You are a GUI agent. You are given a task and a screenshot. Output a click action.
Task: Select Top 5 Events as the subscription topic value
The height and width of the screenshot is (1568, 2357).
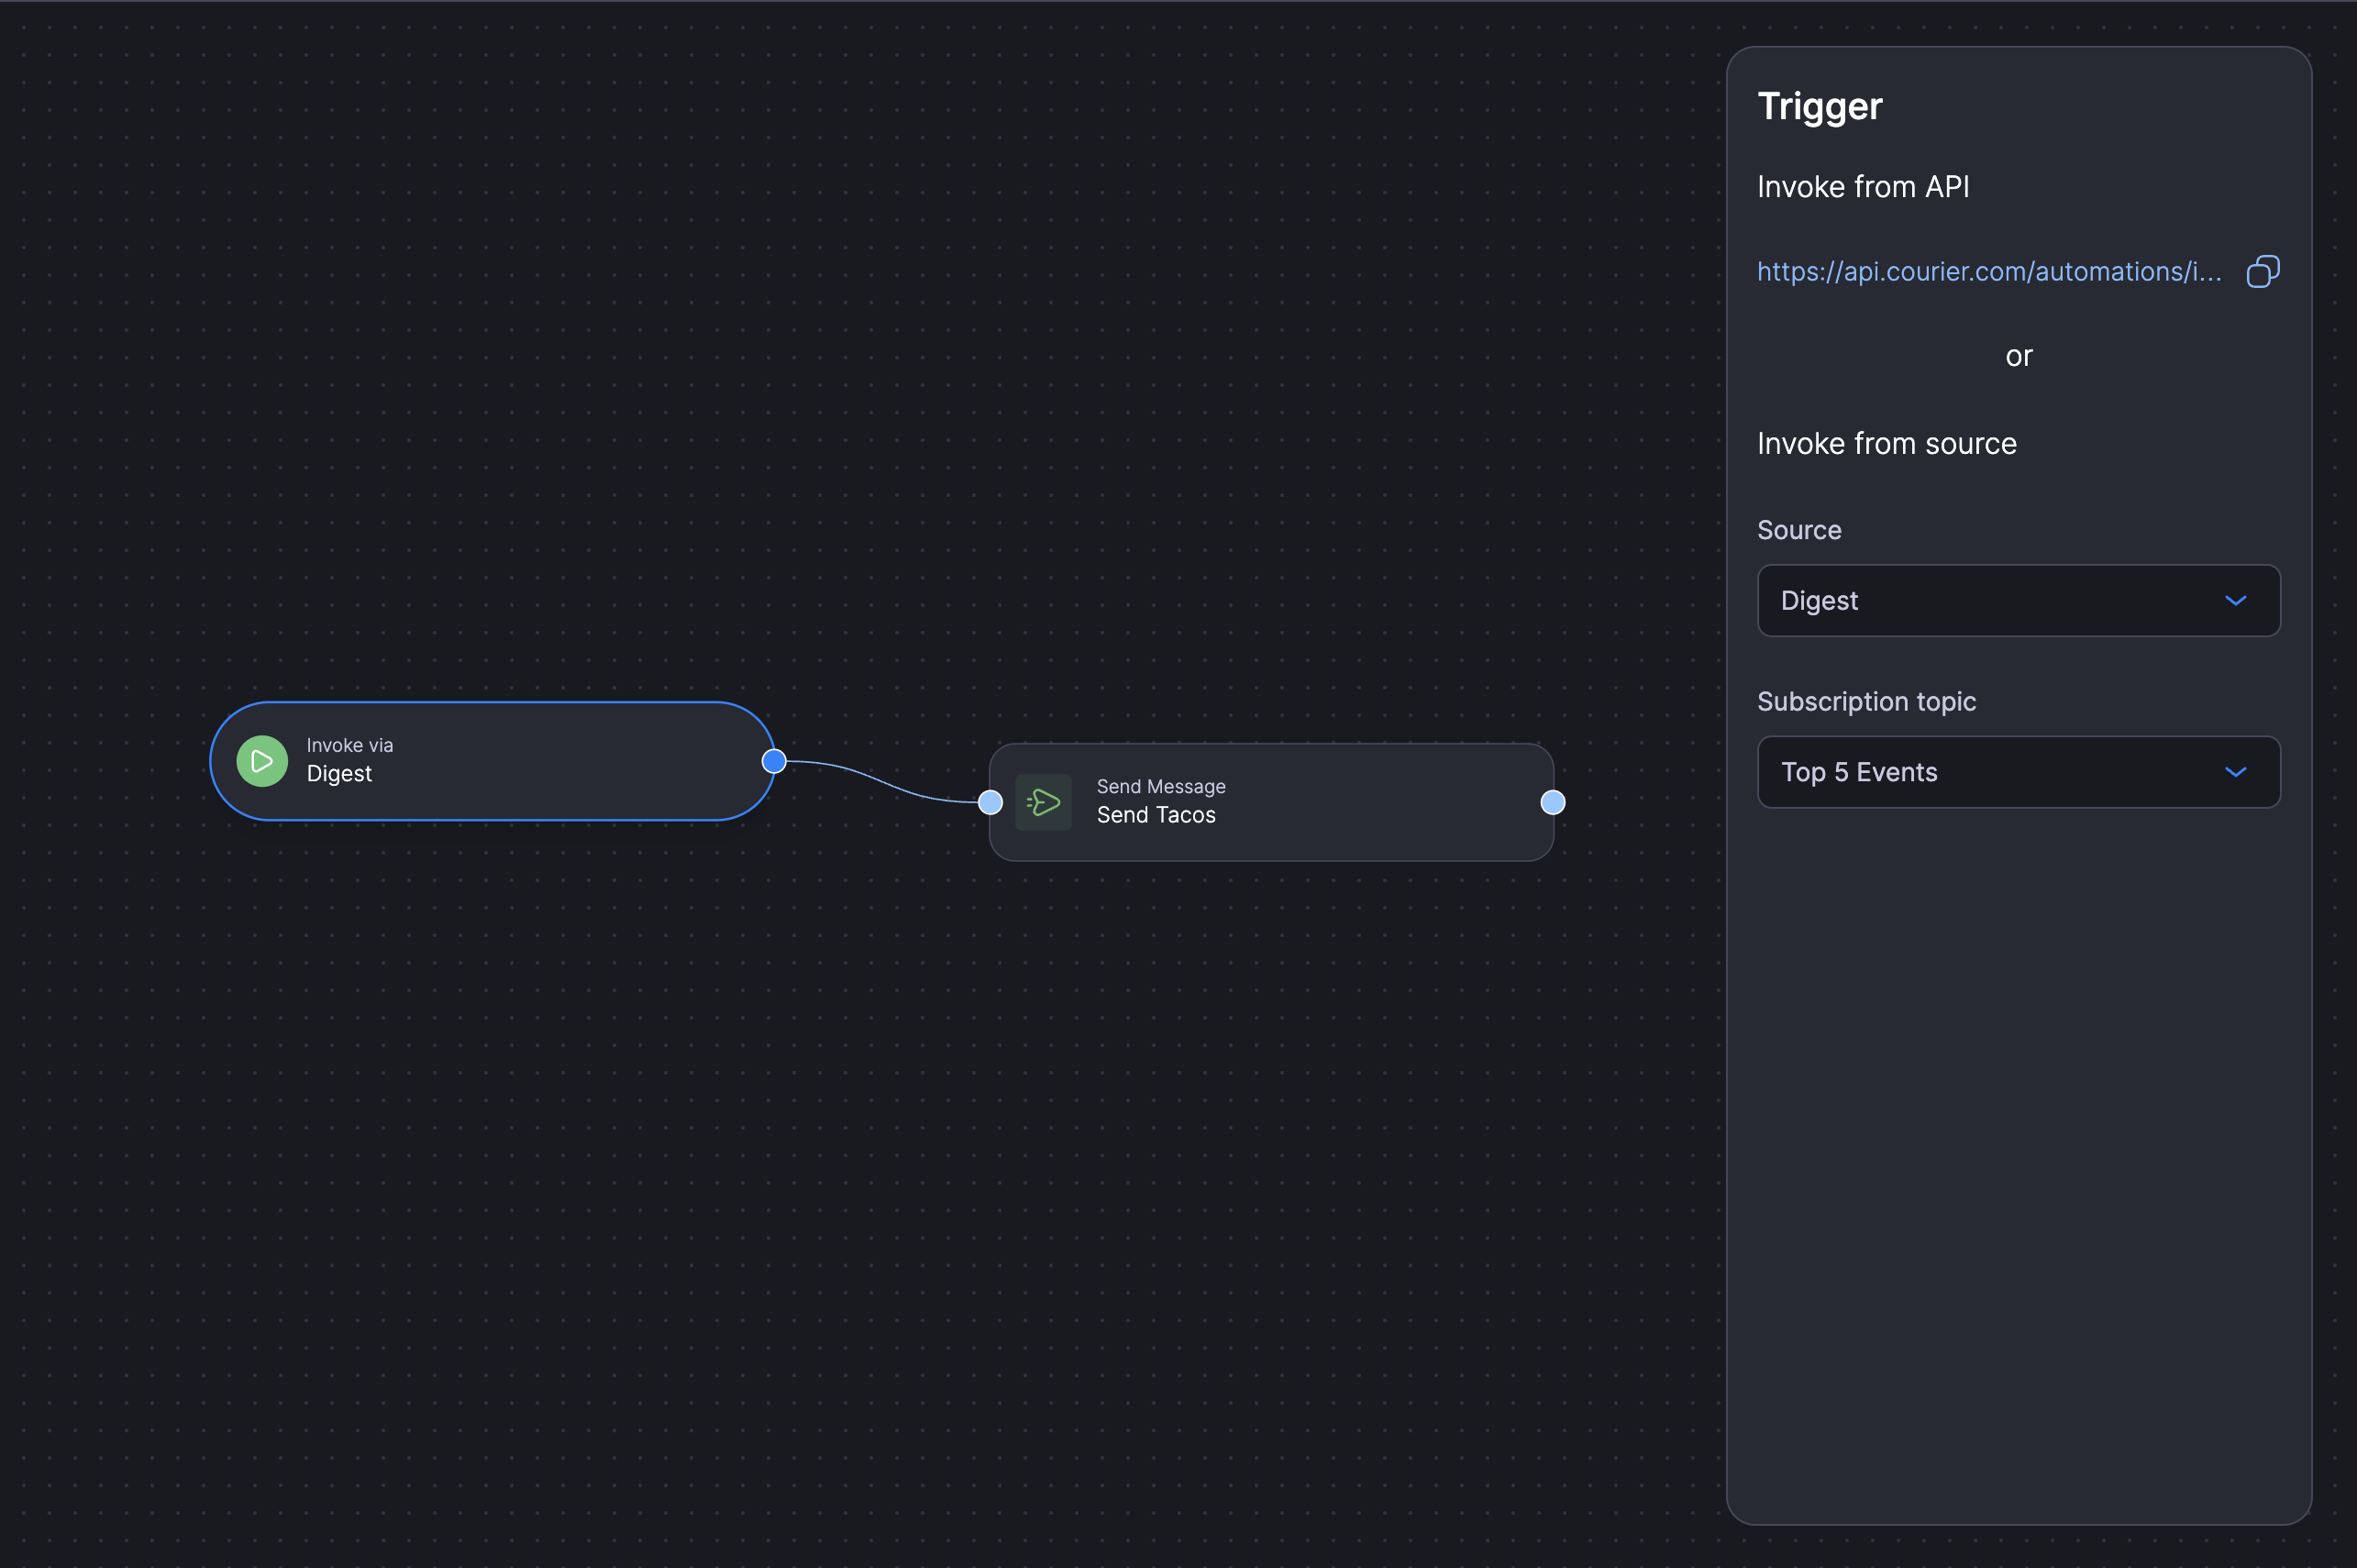1858,772
